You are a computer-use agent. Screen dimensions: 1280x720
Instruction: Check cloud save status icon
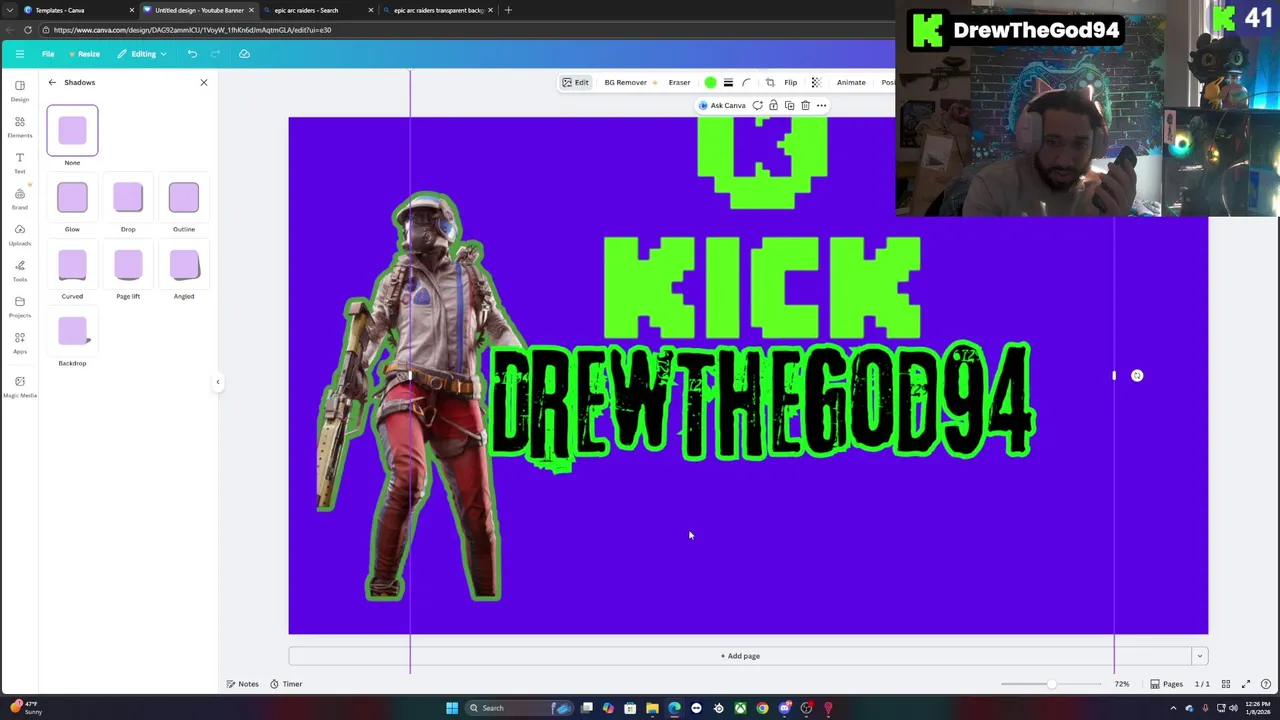(x=244, y=54)
